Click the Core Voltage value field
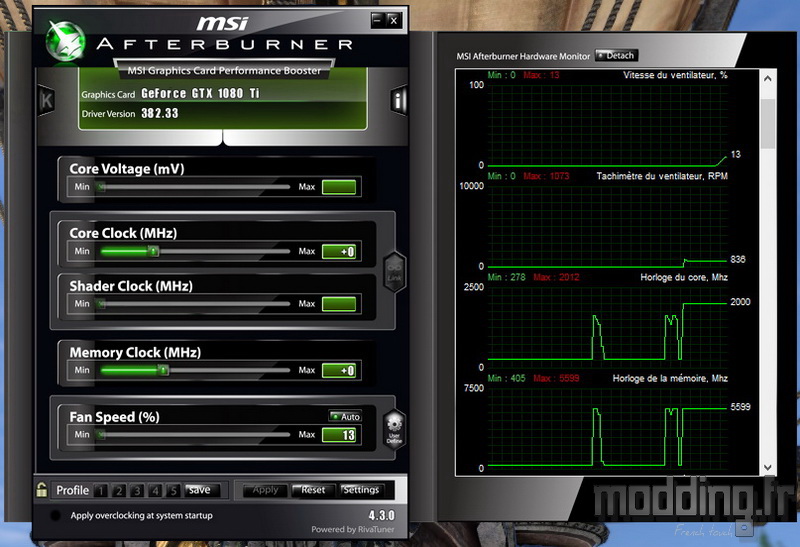 point(339,187)
